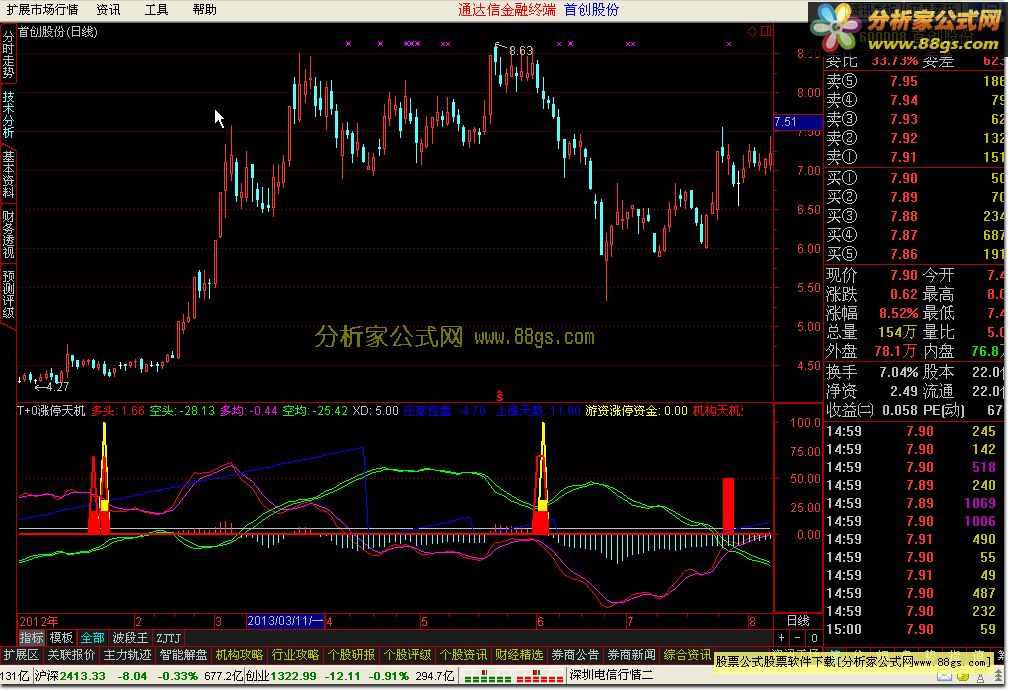This screenshot has height=691, width=1010.
Task: Click the 15:00 7.90 tick row
Action: click(915, 629)
